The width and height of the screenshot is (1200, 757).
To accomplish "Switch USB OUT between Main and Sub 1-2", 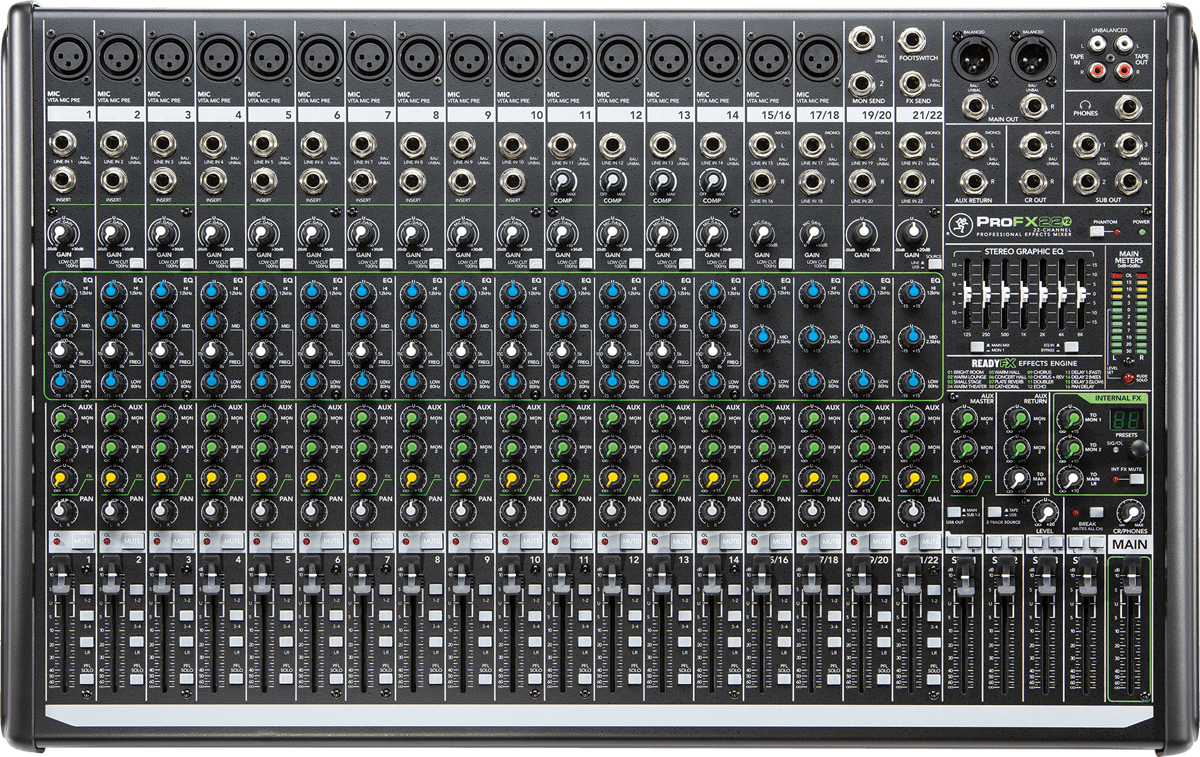I will click(953, 511).
